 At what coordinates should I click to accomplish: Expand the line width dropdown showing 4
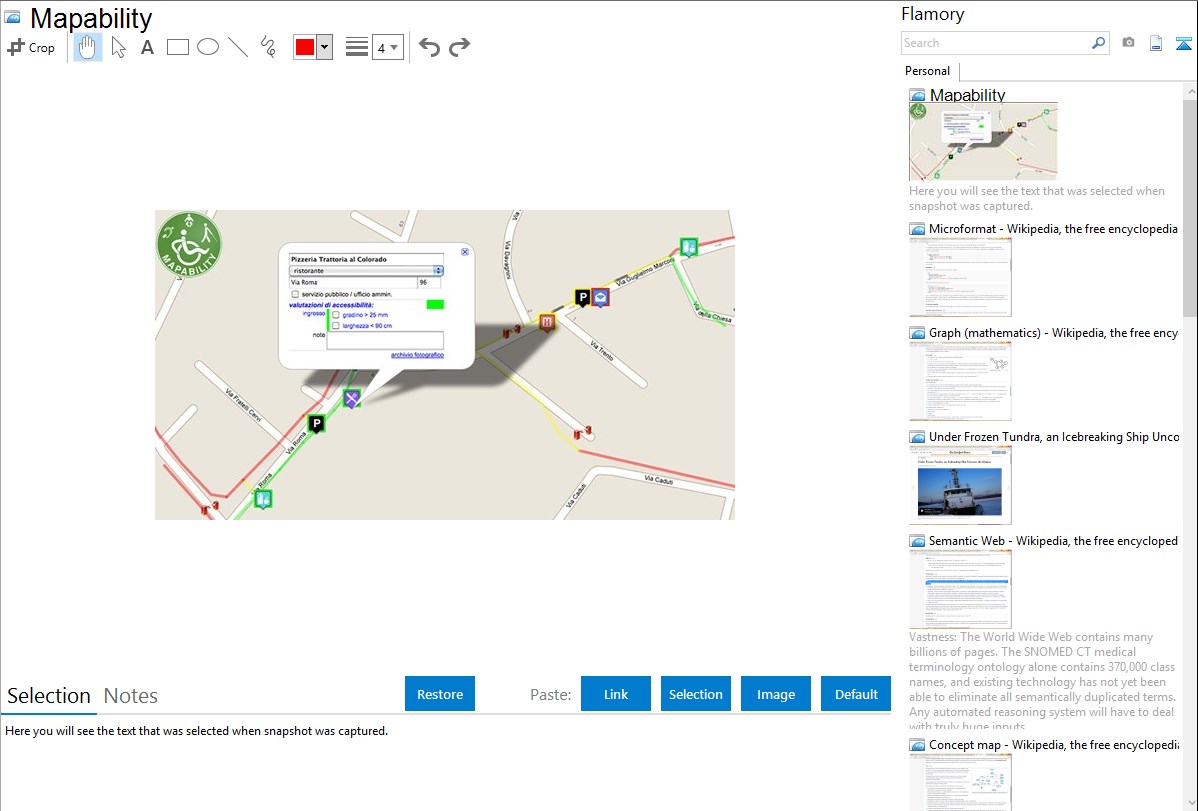click(387, 47)
